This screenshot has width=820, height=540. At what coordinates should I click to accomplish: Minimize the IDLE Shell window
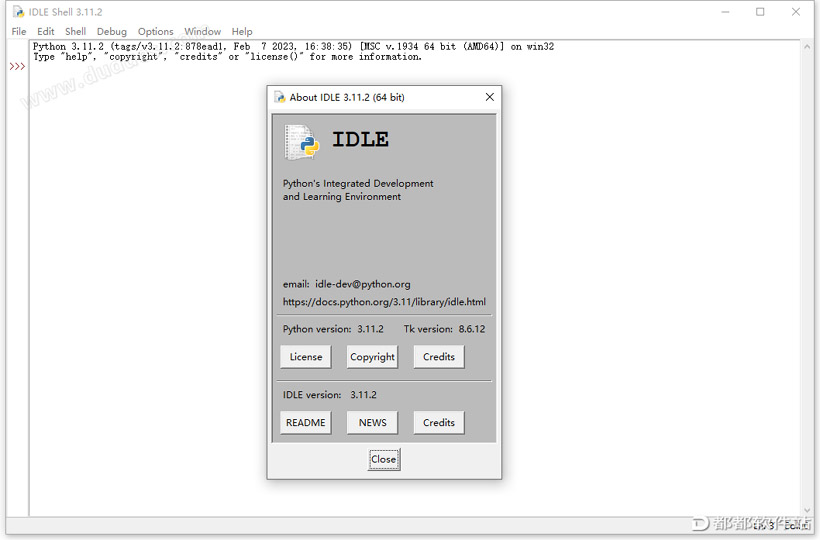pos(725,12)
